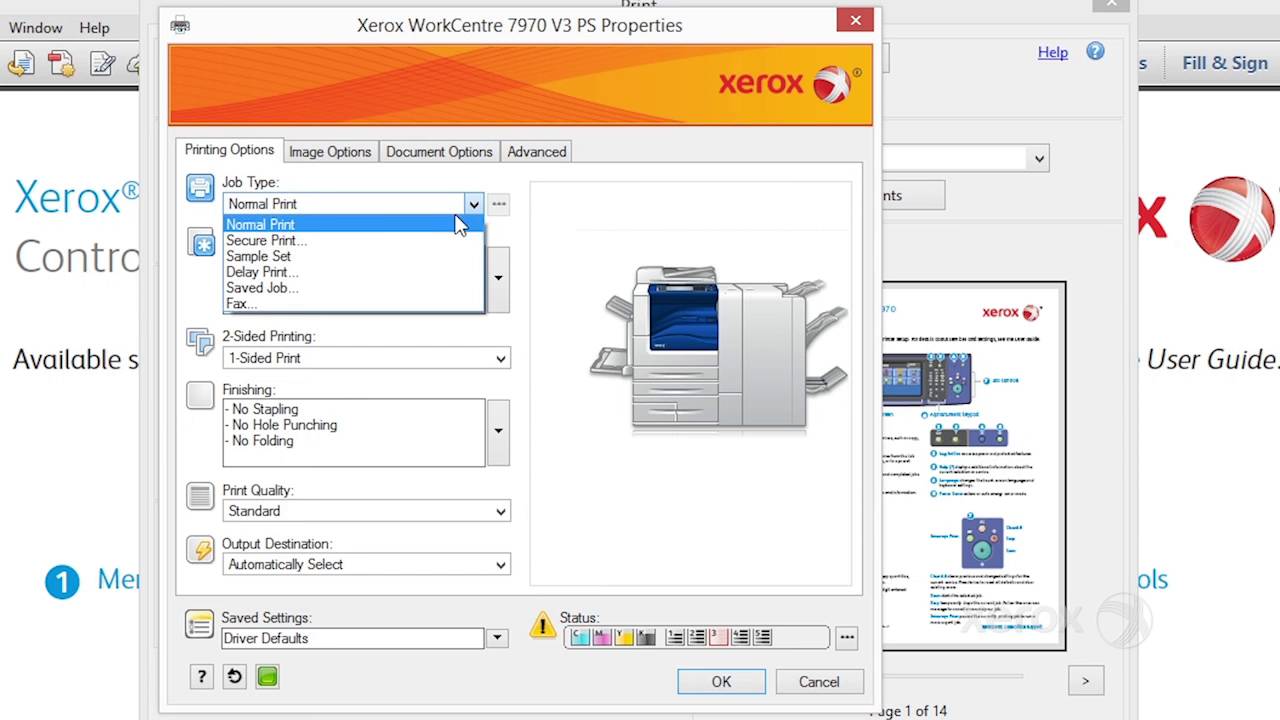Click the print preview page thumbnail

pos(974,466)
